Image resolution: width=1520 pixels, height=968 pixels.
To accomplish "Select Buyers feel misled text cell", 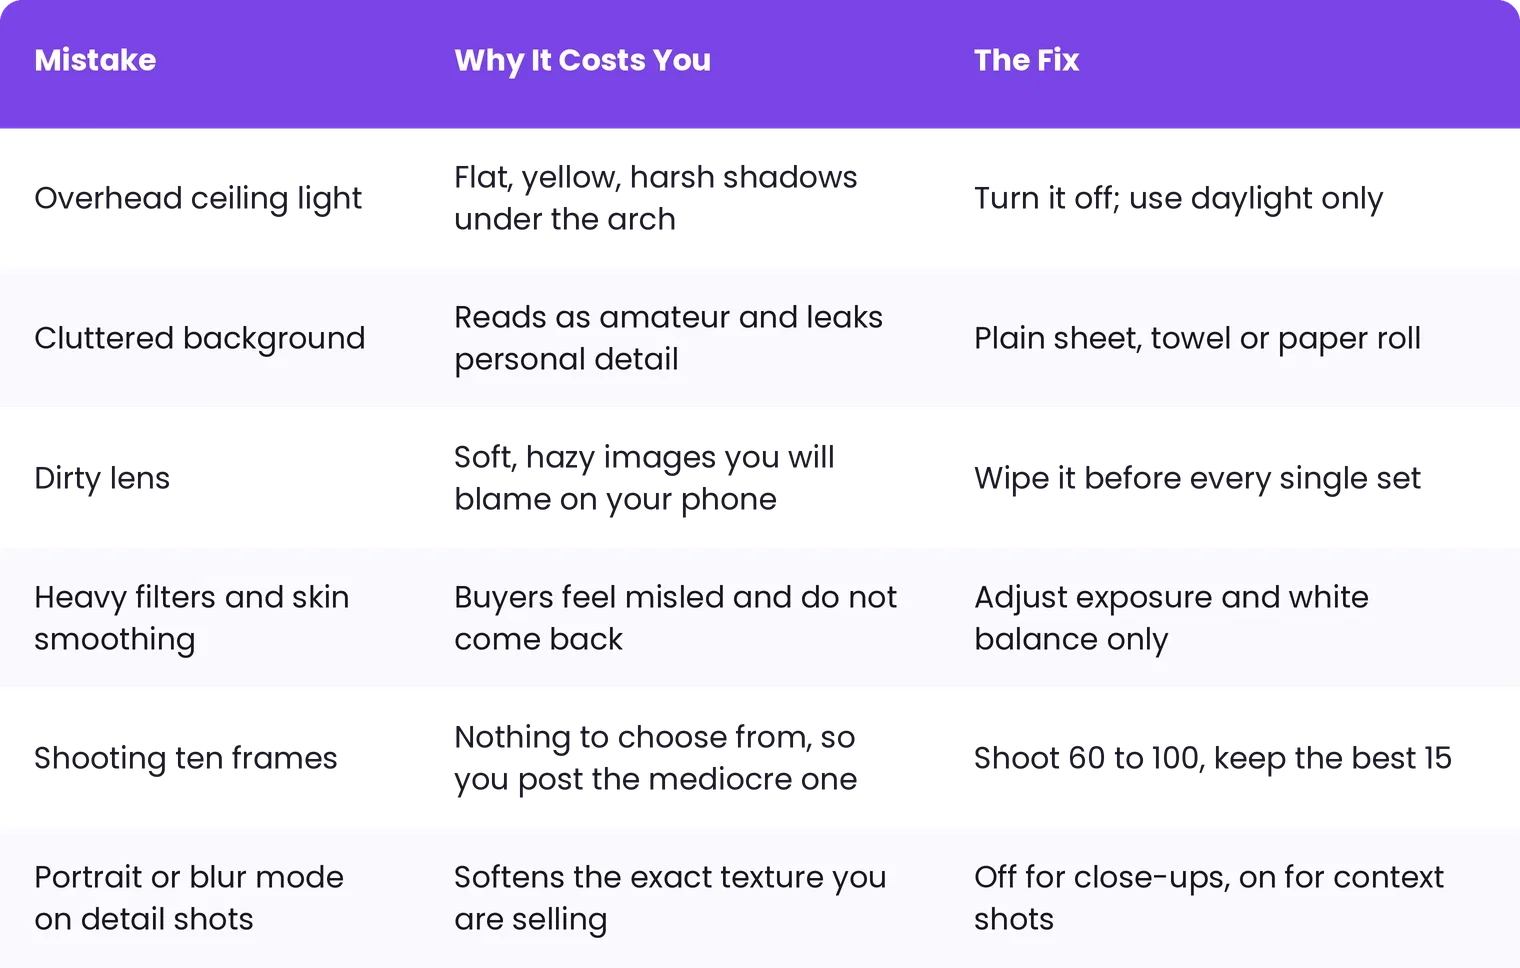I will coord(675,618).
